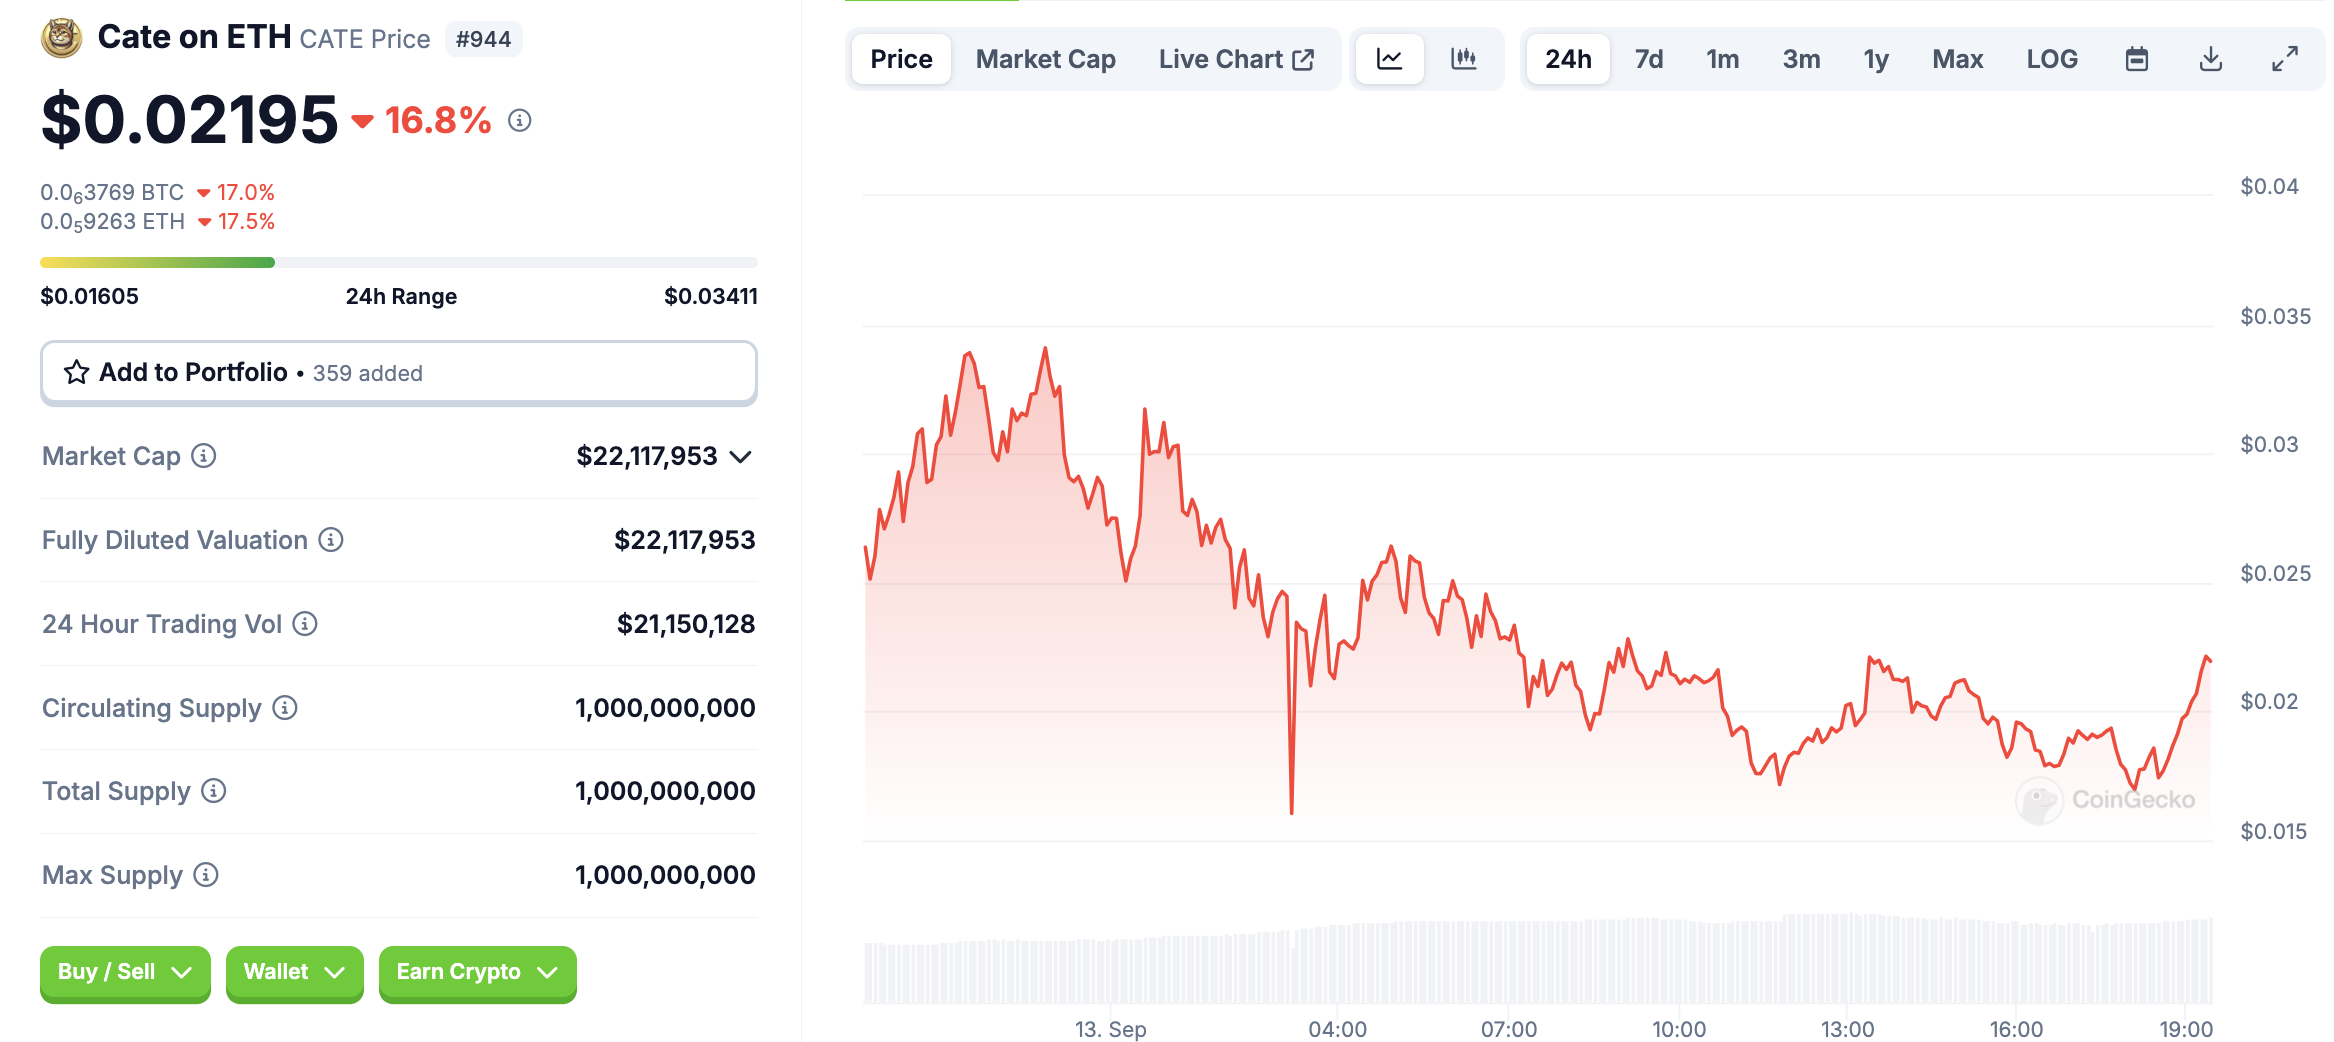Open the Earn Crypto dropdown
The image size is (2334, 1042).
point(477,972)
